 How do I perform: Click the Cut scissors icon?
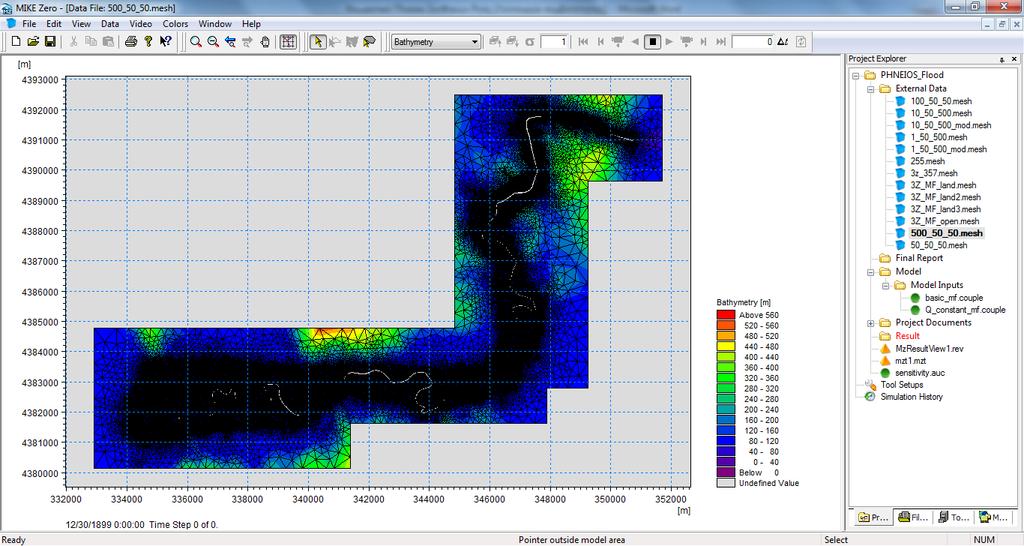73,42
